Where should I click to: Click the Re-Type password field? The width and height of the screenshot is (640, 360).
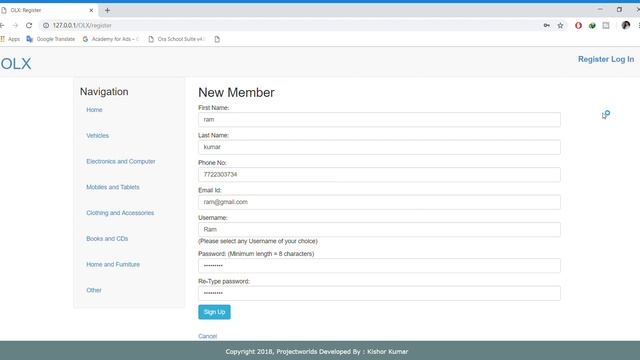click(x=379, y=293)
